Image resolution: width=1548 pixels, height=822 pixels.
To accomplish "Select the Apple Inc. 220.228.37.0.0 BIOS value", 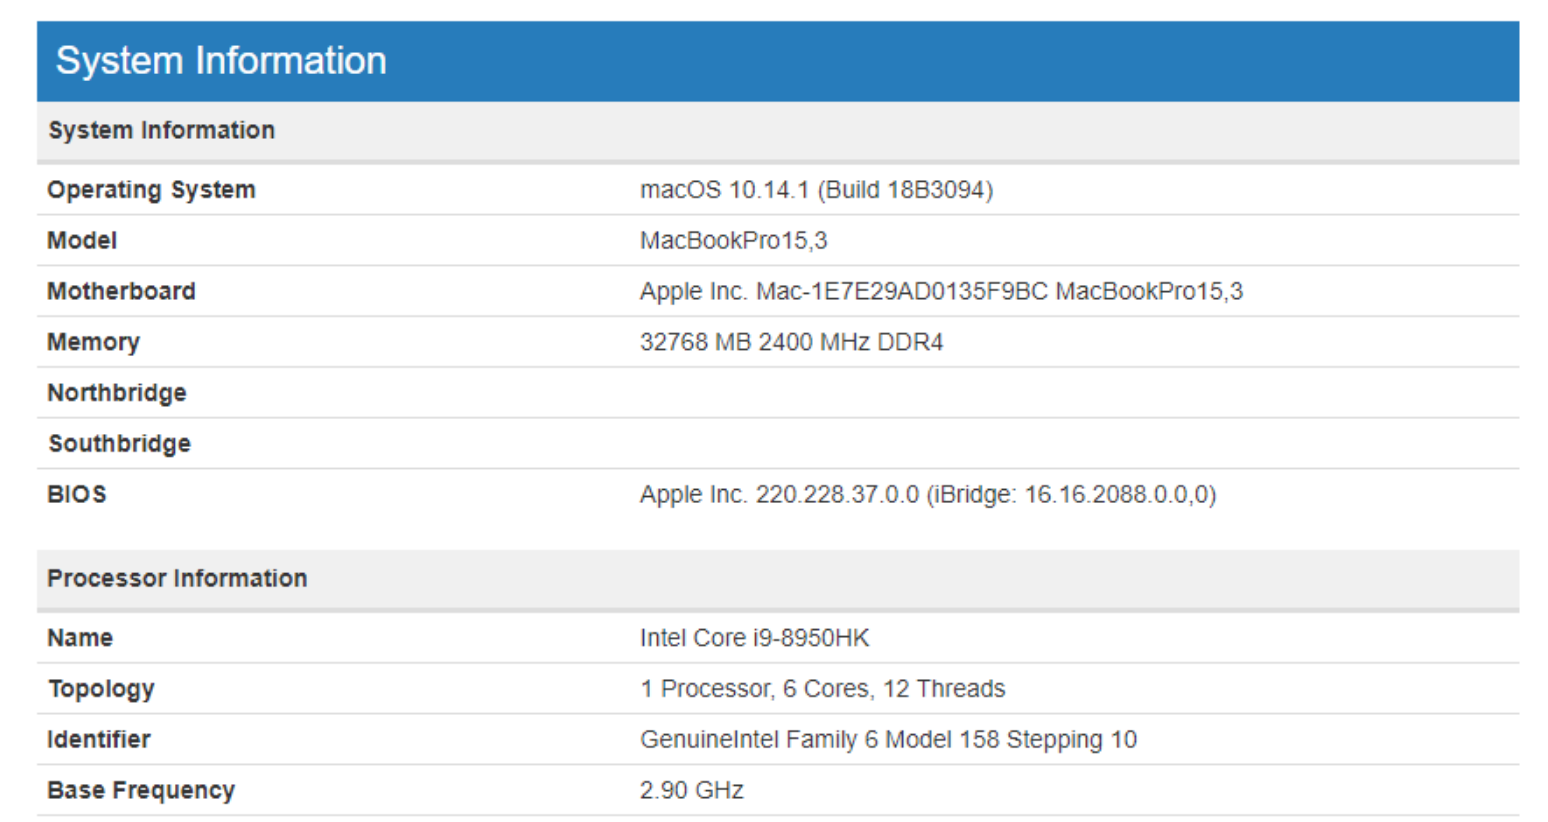I will [928, 494].
